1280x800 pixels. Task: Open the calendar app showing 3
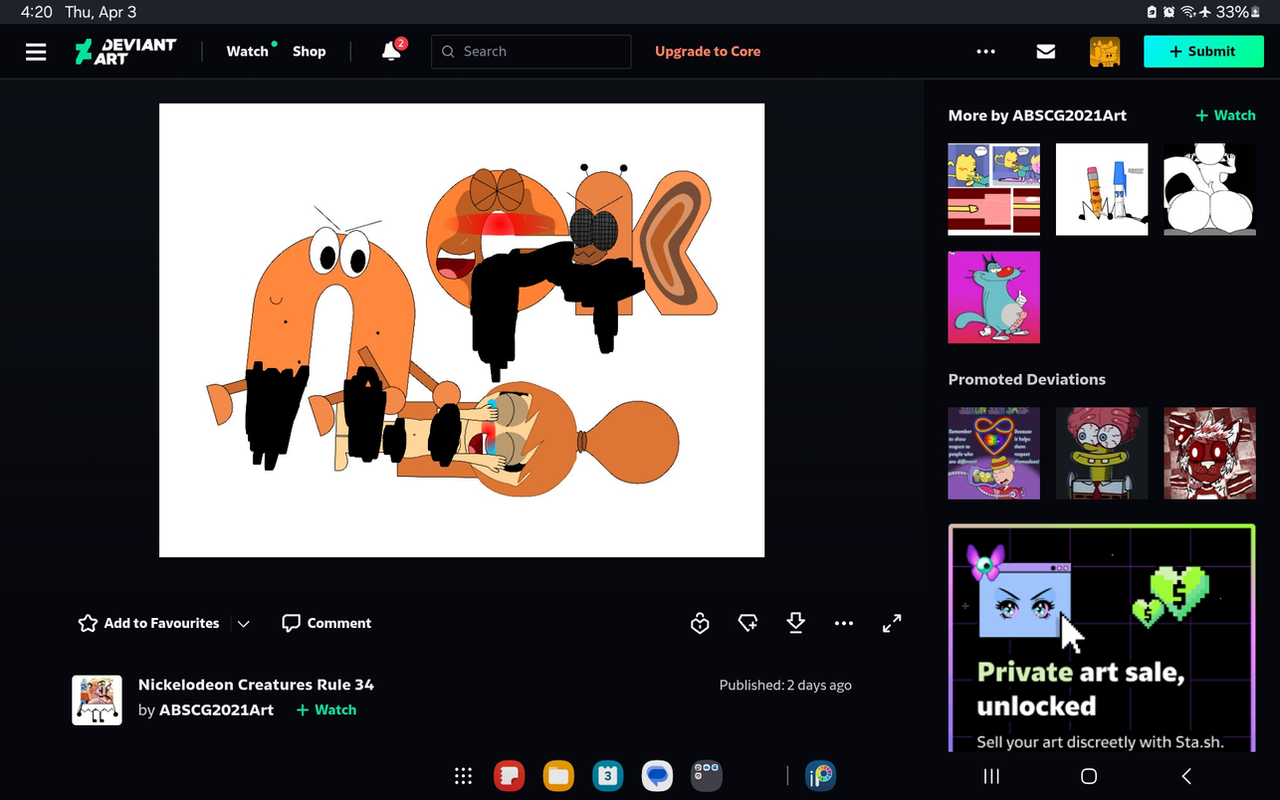[x=607, y=776]
